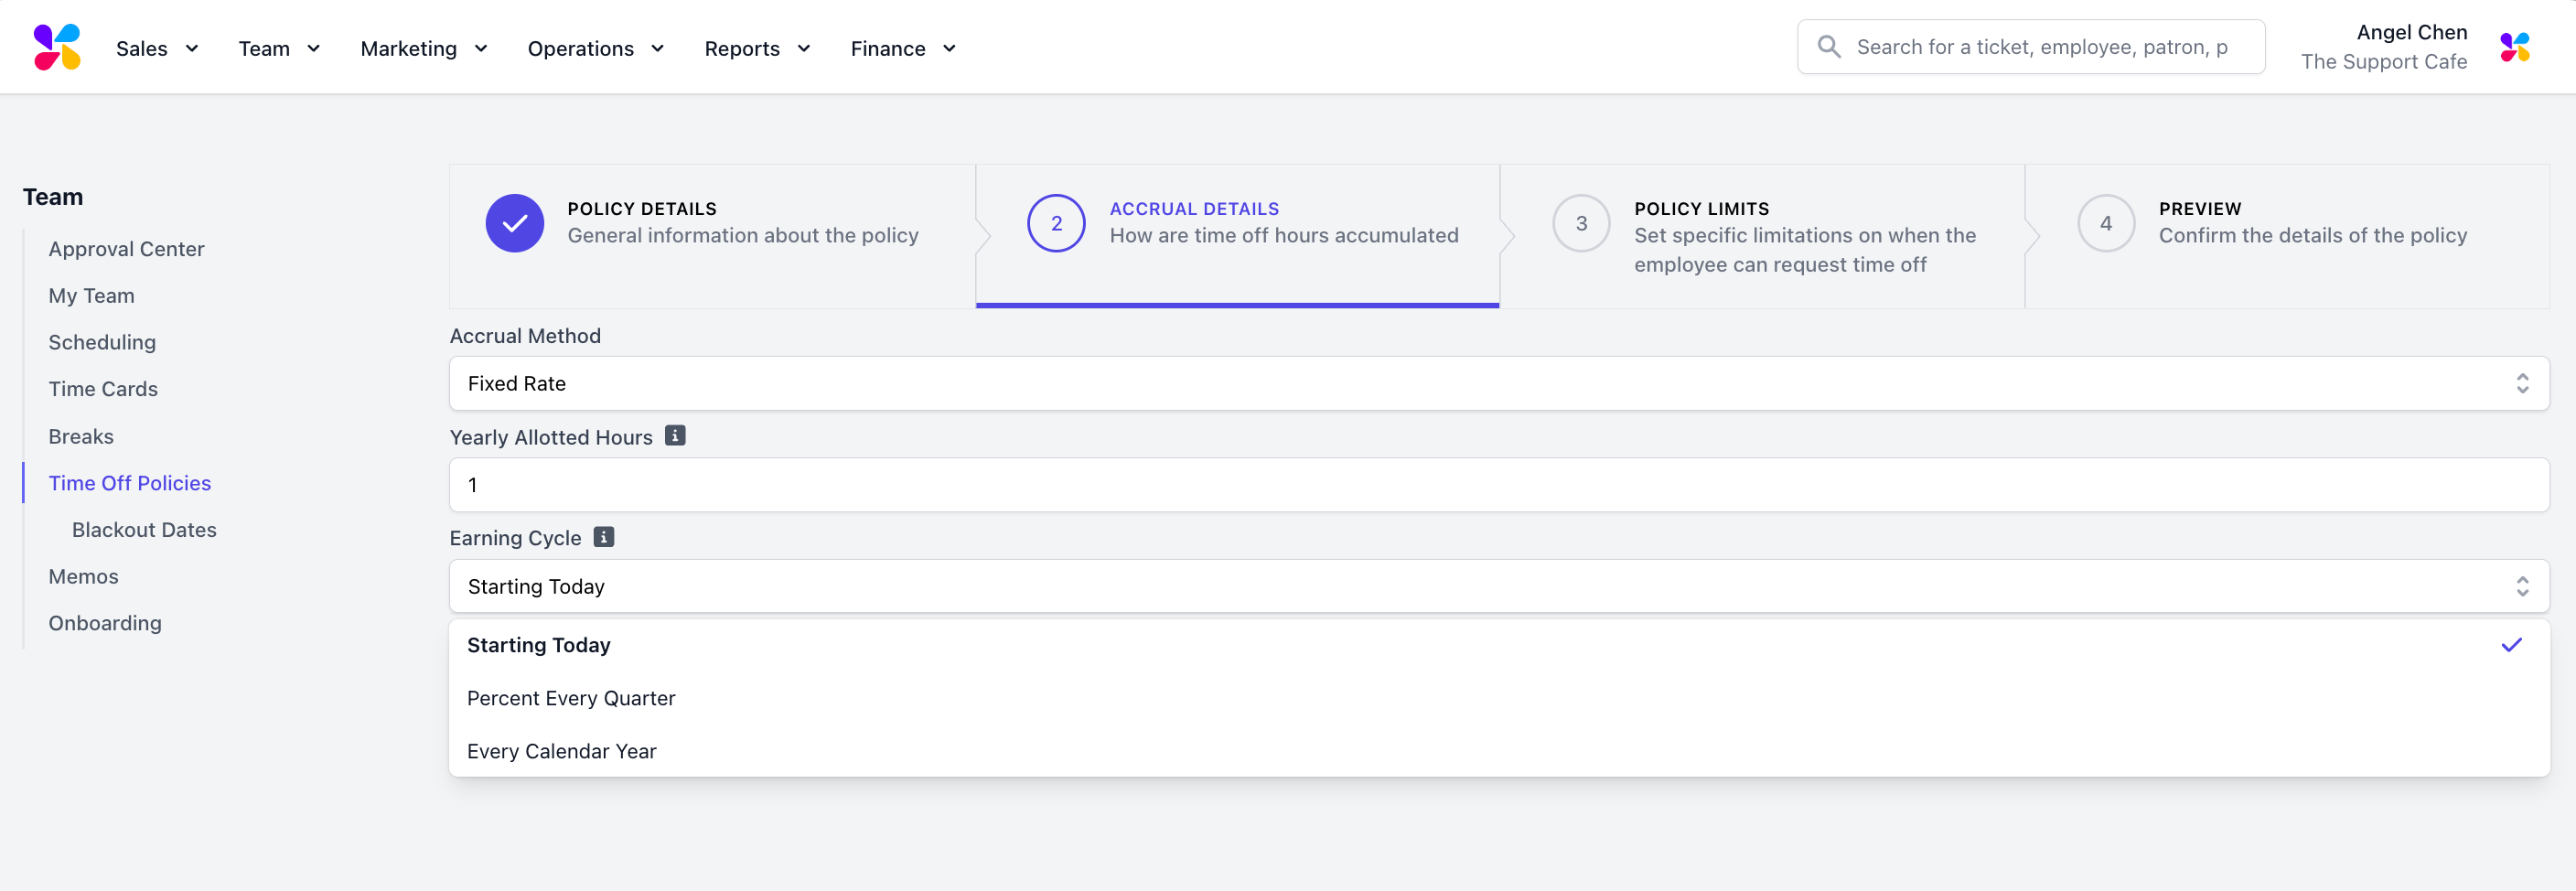Click the step 3 circle for Policy Limits
This screenshot has height=891, width=2576.
(x=1581, y=223)
